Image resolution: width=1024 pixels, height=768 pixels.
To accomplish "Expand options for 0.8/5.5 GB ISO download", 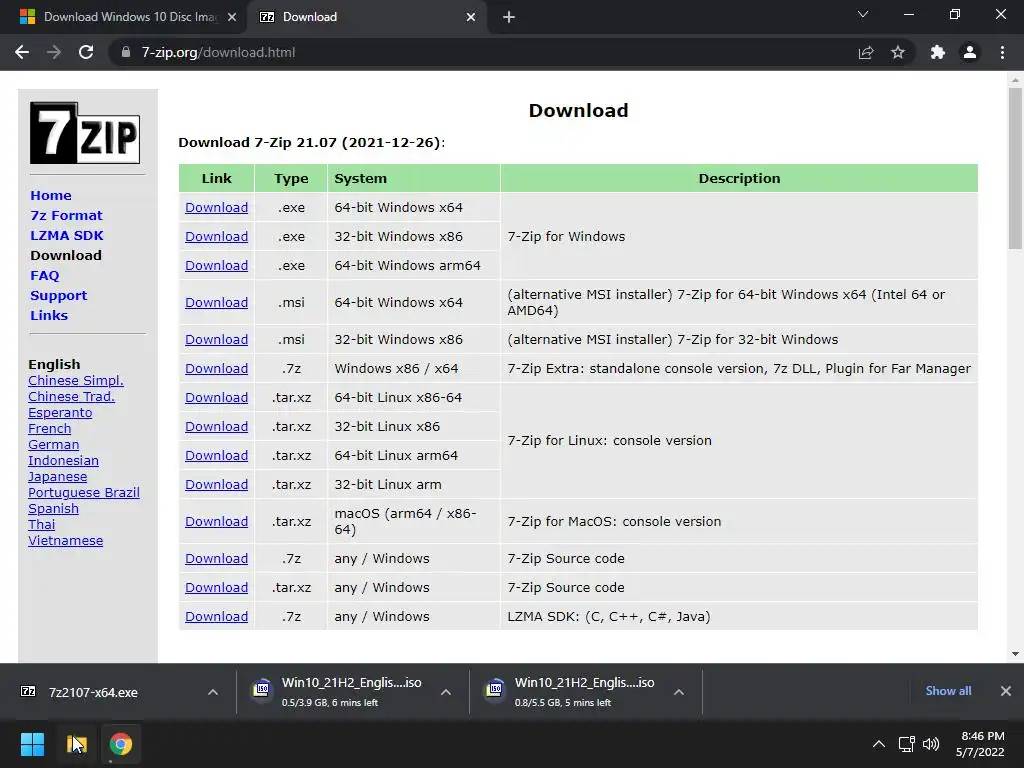I will [679, 692].
